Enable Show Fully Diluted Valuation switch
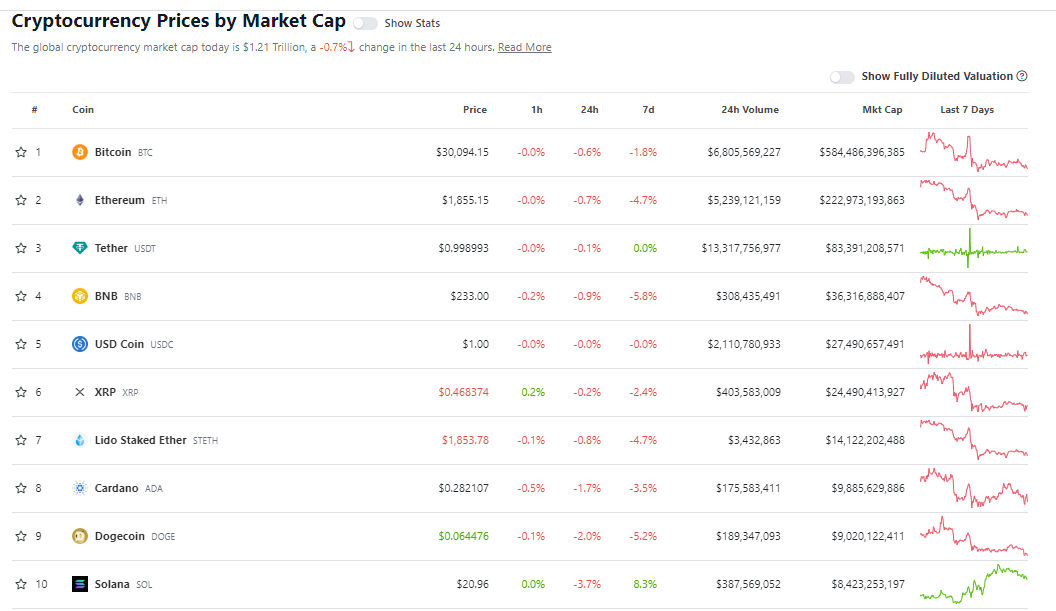1056x611 pixels. tap(842, 76)
